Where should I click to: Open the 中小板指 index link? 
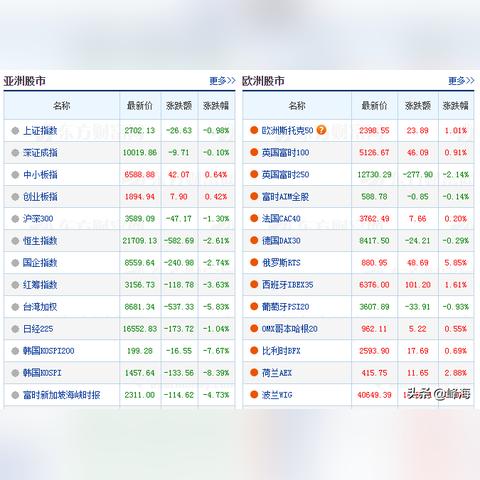point(40,175)
